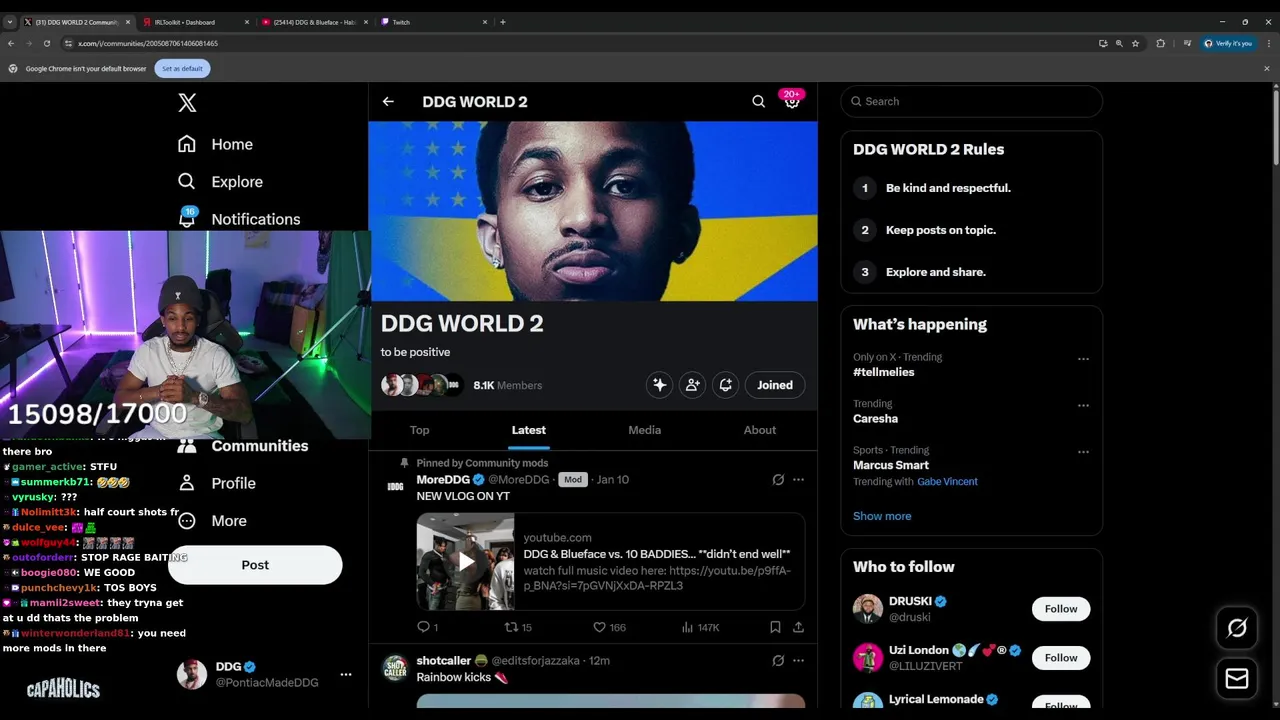This screenshot has height=720, width=1280.
Task: Toggle community notifications bell
Action: click(726, 385)
